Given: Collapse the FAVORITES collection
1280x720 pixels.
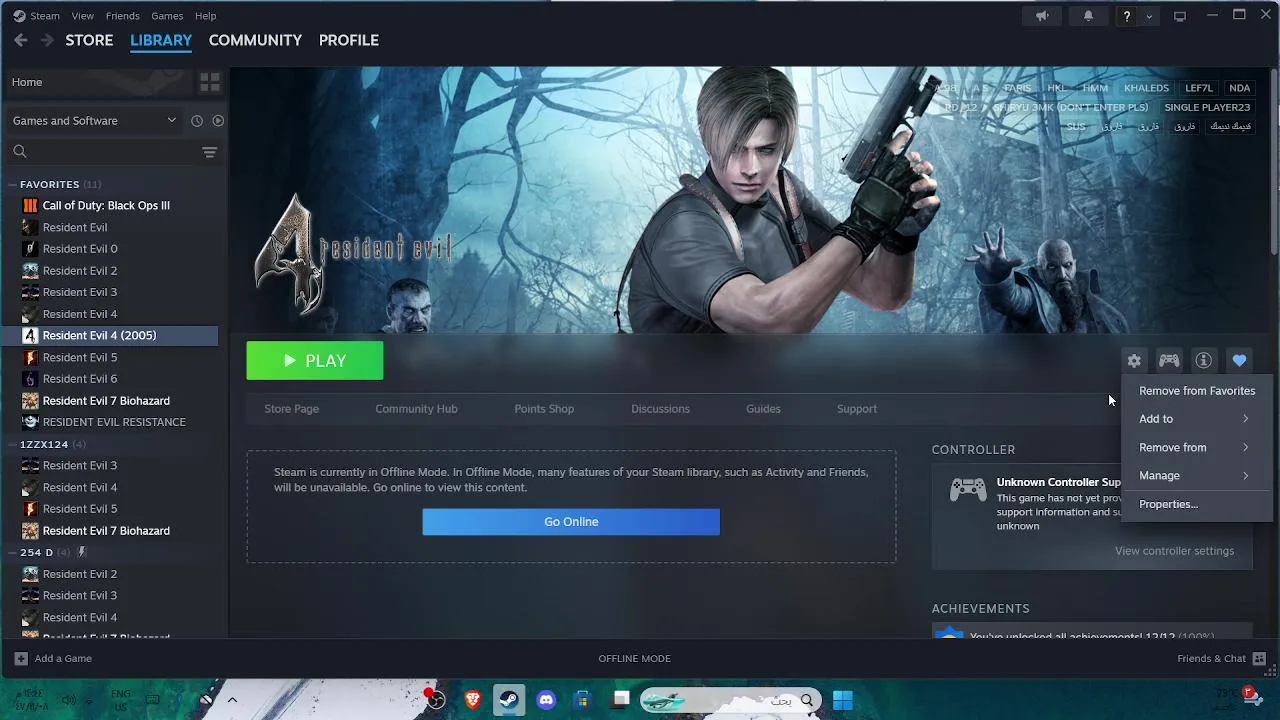Looking at the screenshot, I should [x=12, y=185].
